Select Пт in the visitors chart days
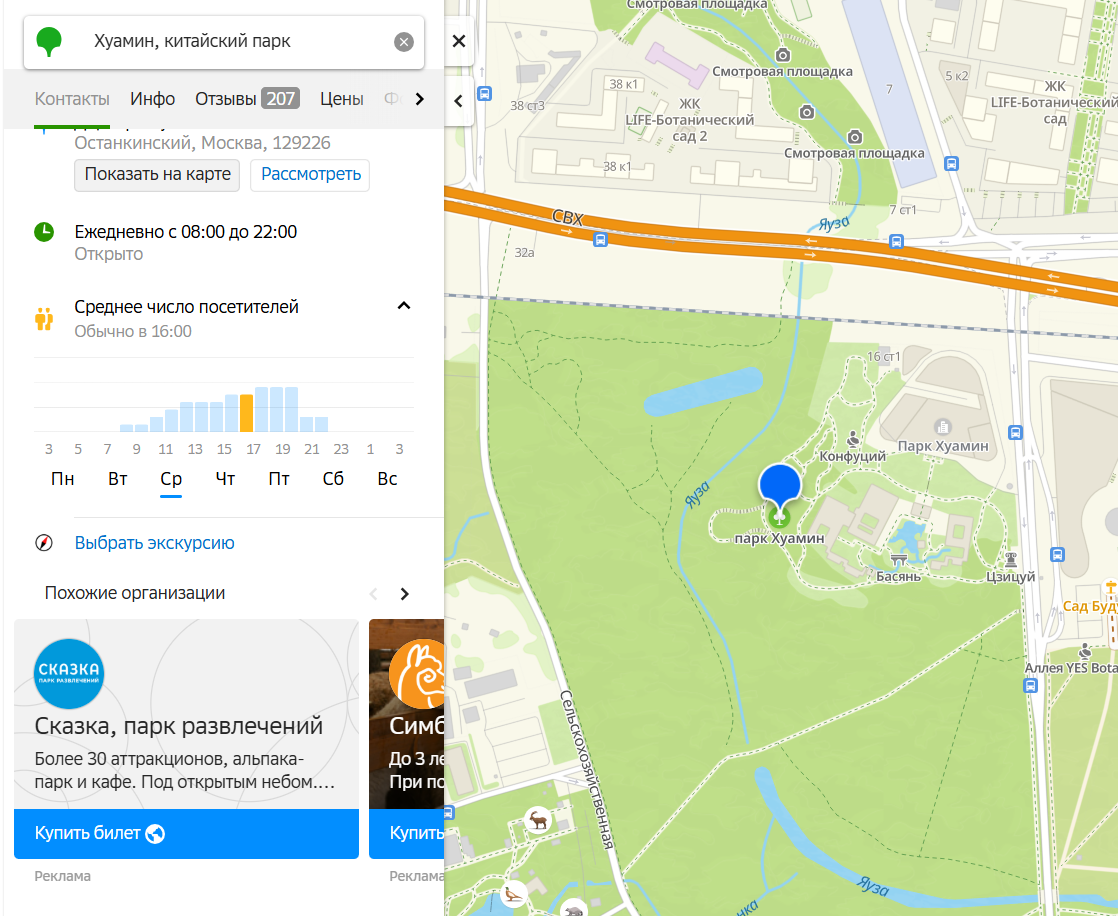1118x916 pixels. (279, 479)
